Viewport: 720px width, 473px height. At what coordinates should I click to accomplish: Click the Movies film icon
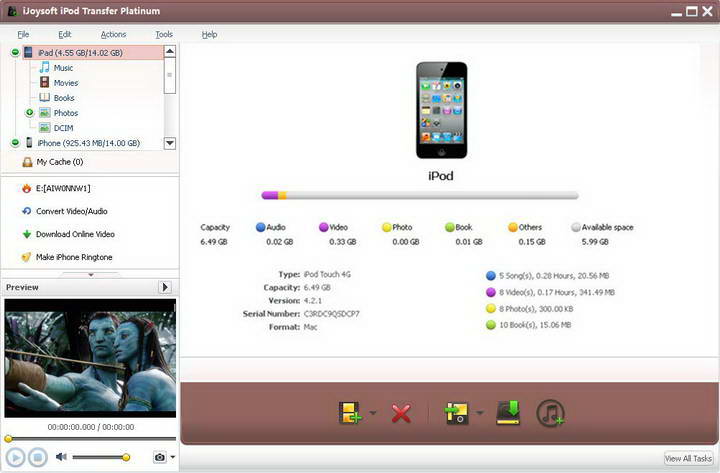pos(45,82)
